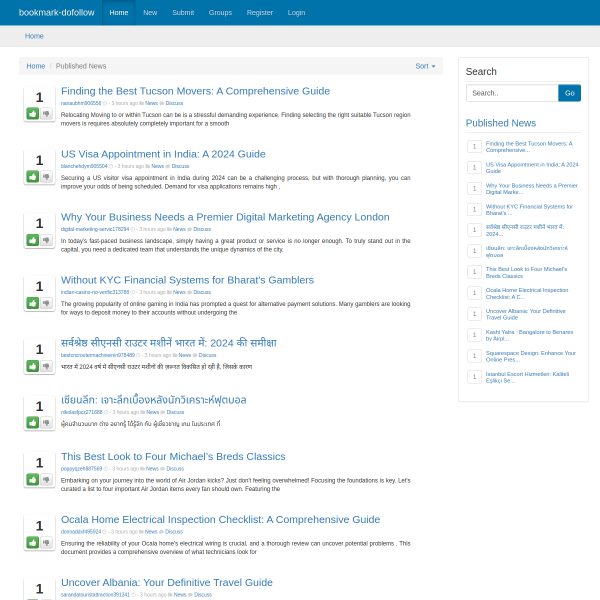The width and height of the screenshot is (600, 600).
Task: Open News category link for US Visa story
Action: [x=157, y=166]
